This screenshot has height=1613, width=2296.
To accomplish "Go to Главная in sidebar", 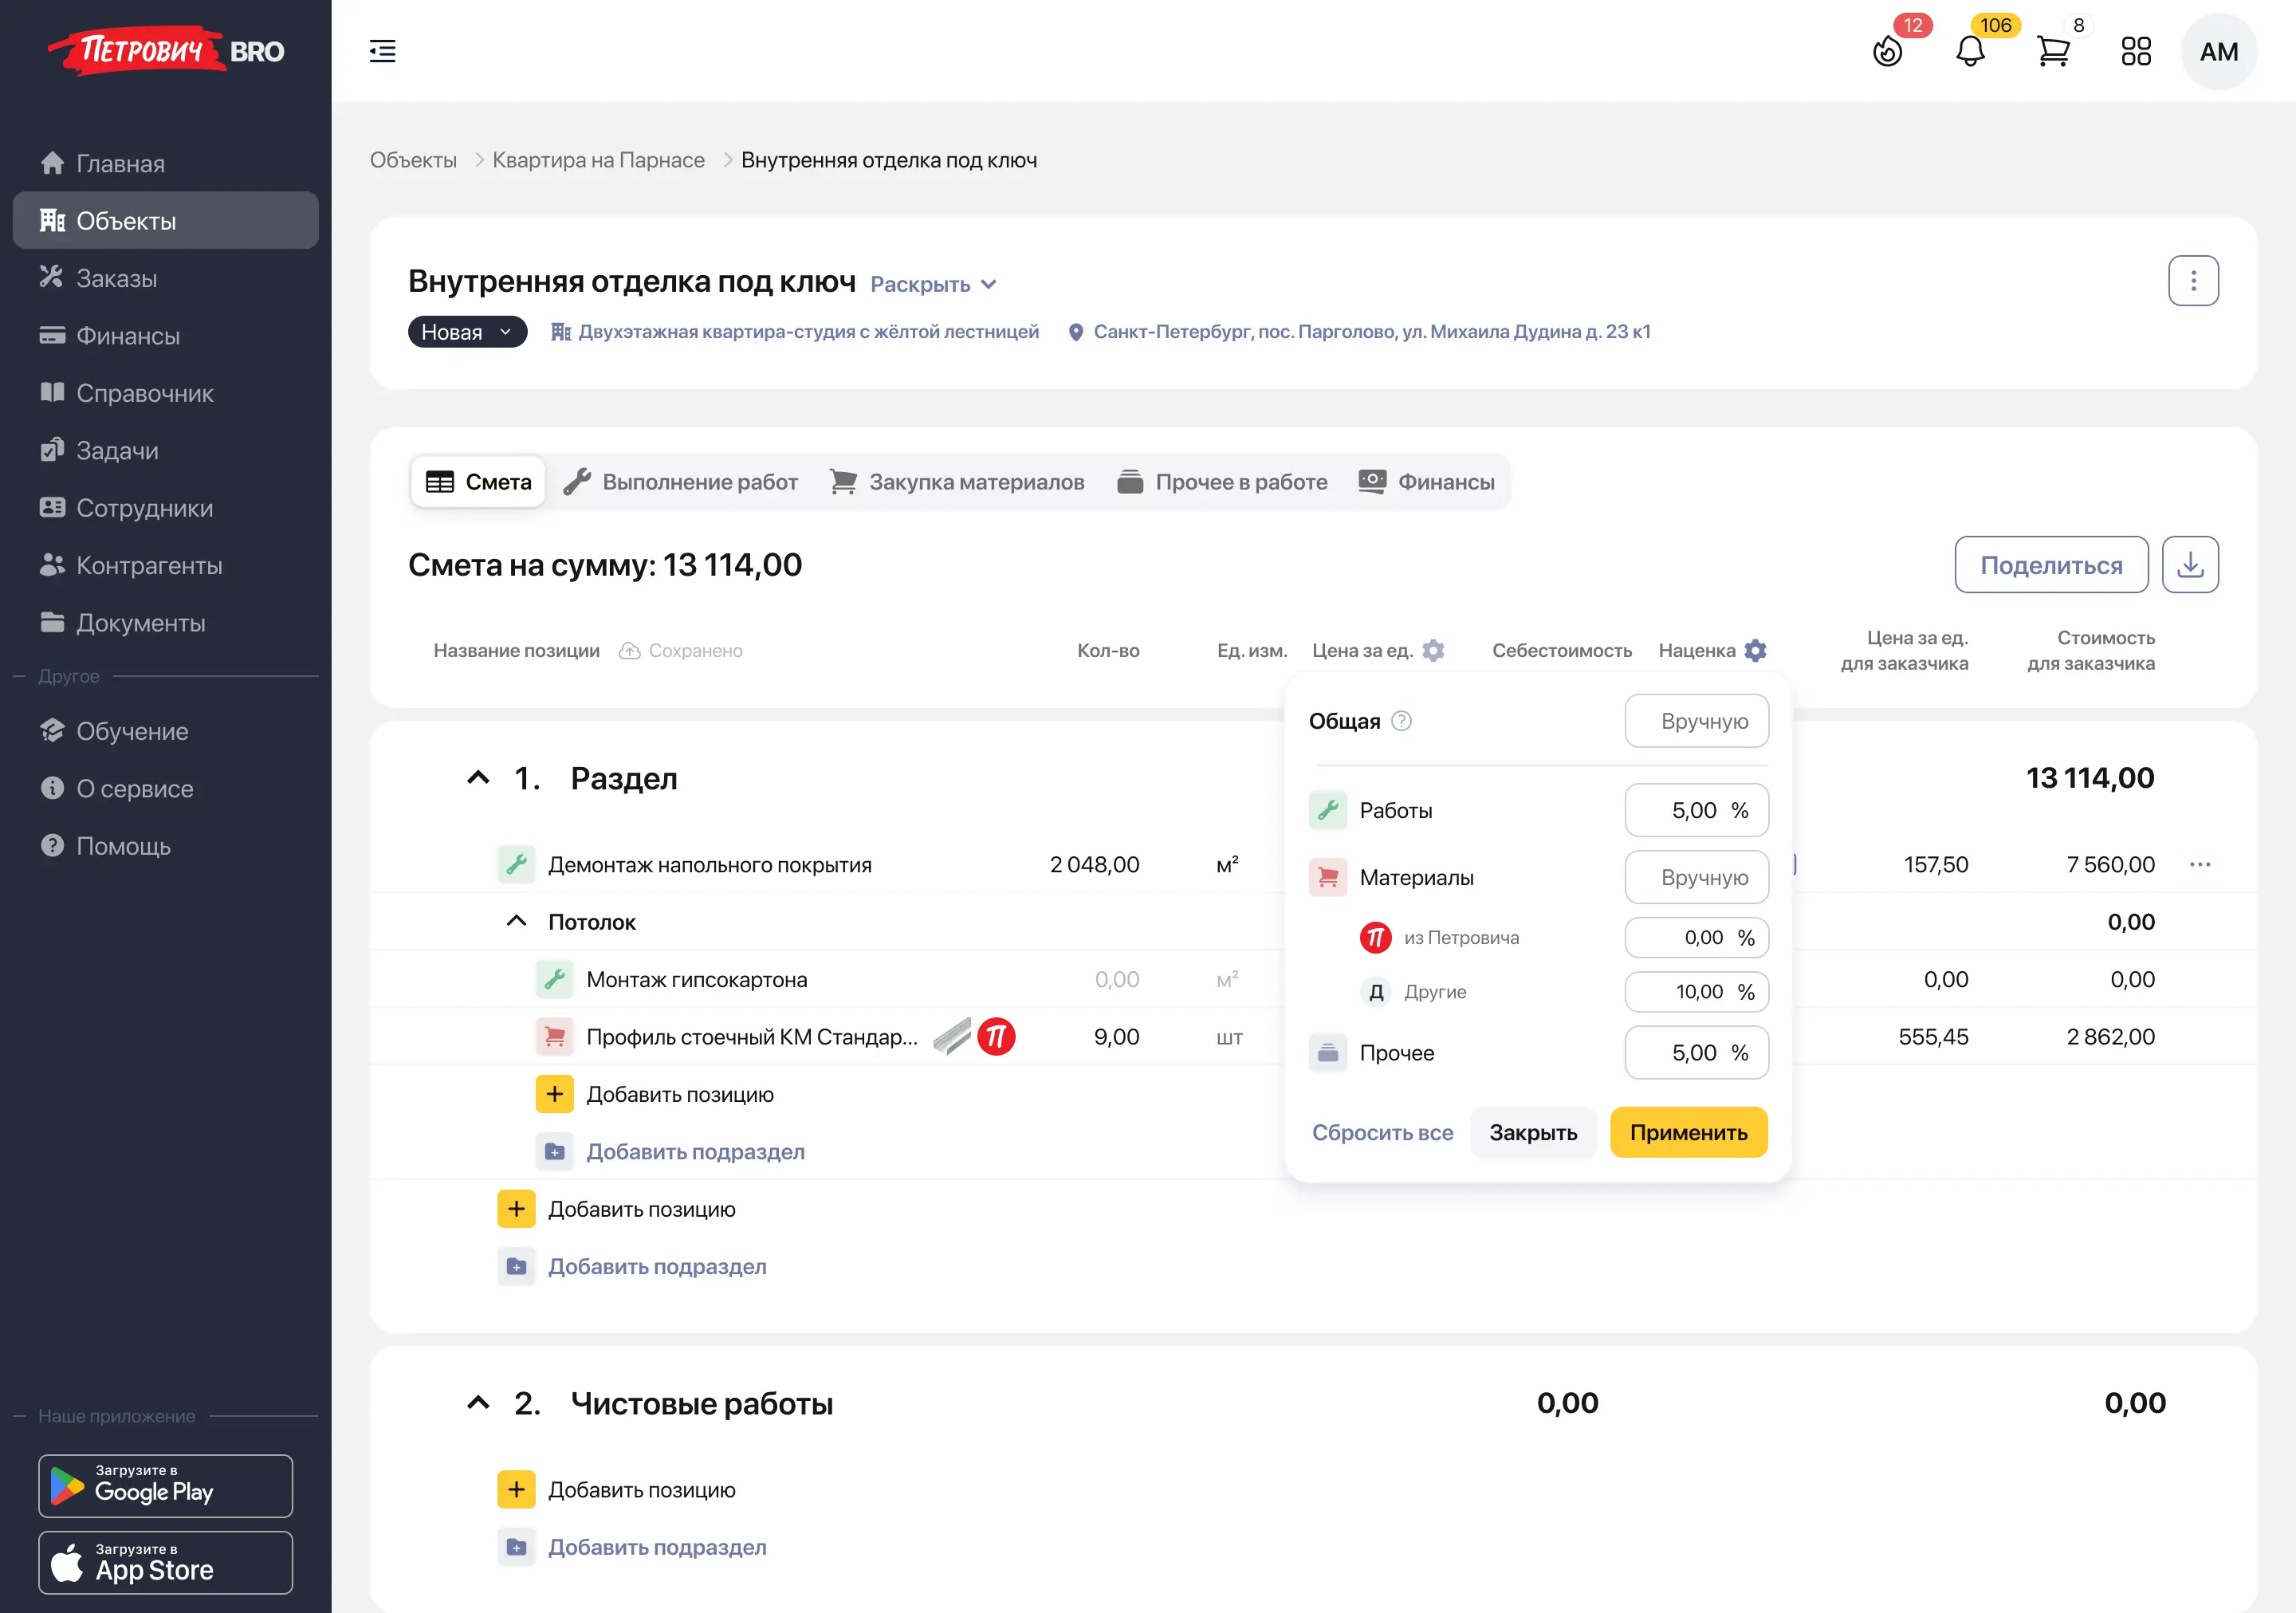I will click(x=166, y=163).
